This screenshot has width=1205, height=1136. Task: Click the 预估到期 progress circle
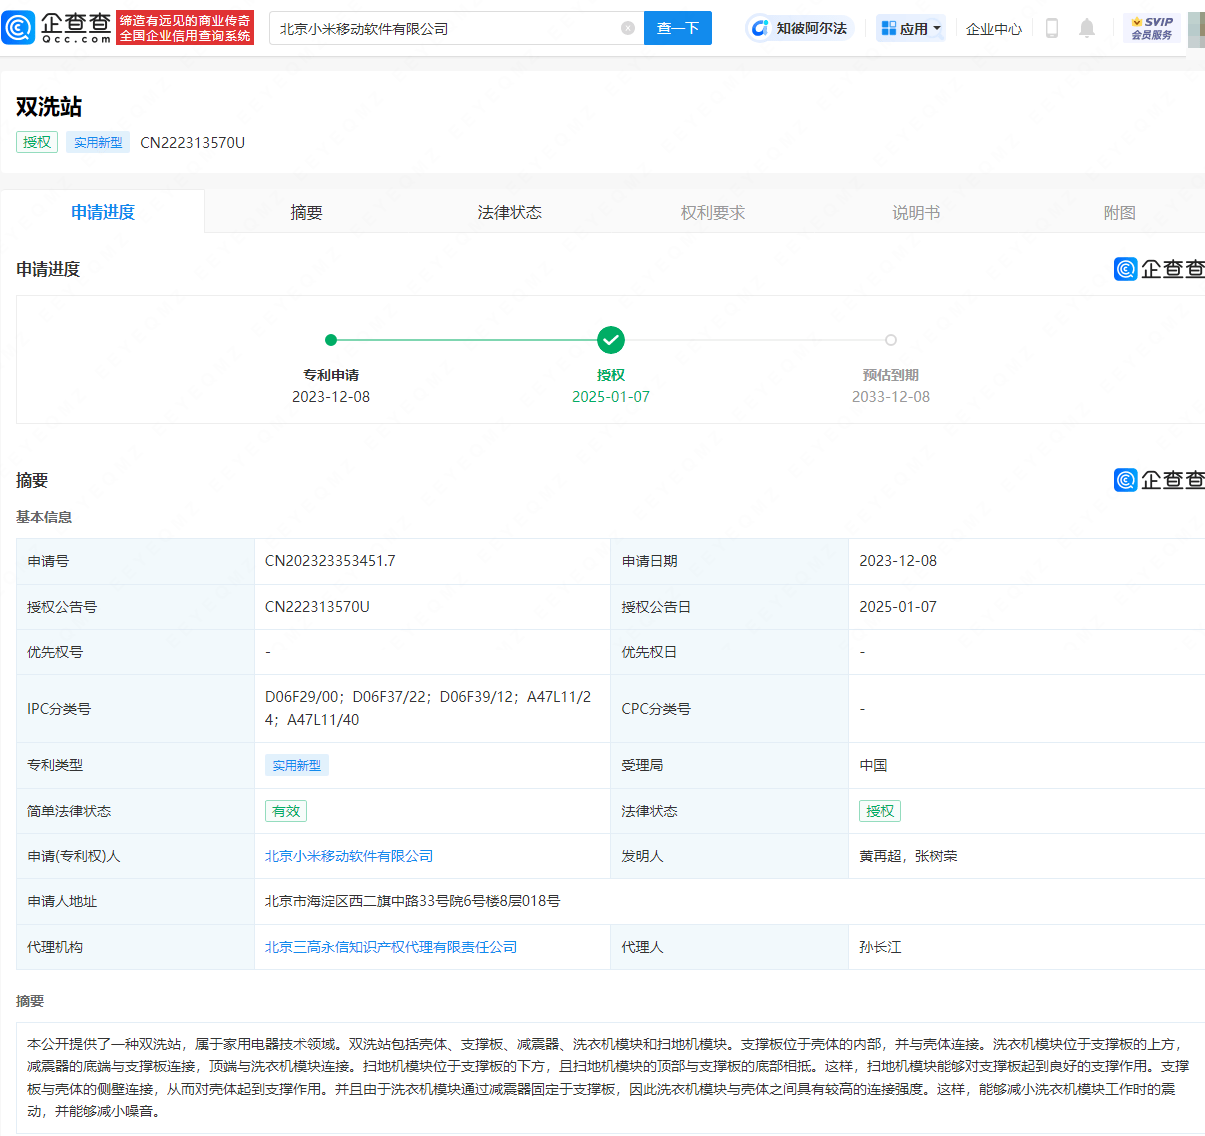tap(891, 340)
